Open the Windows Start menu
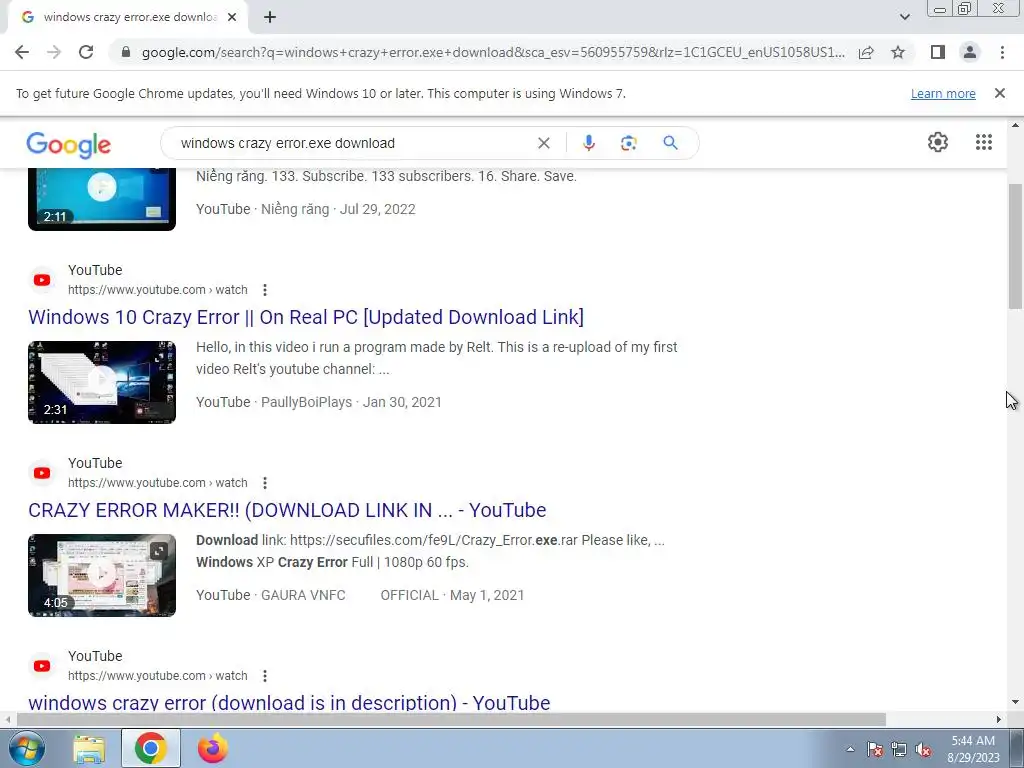1024x768 pixels. tap(26, 748)
